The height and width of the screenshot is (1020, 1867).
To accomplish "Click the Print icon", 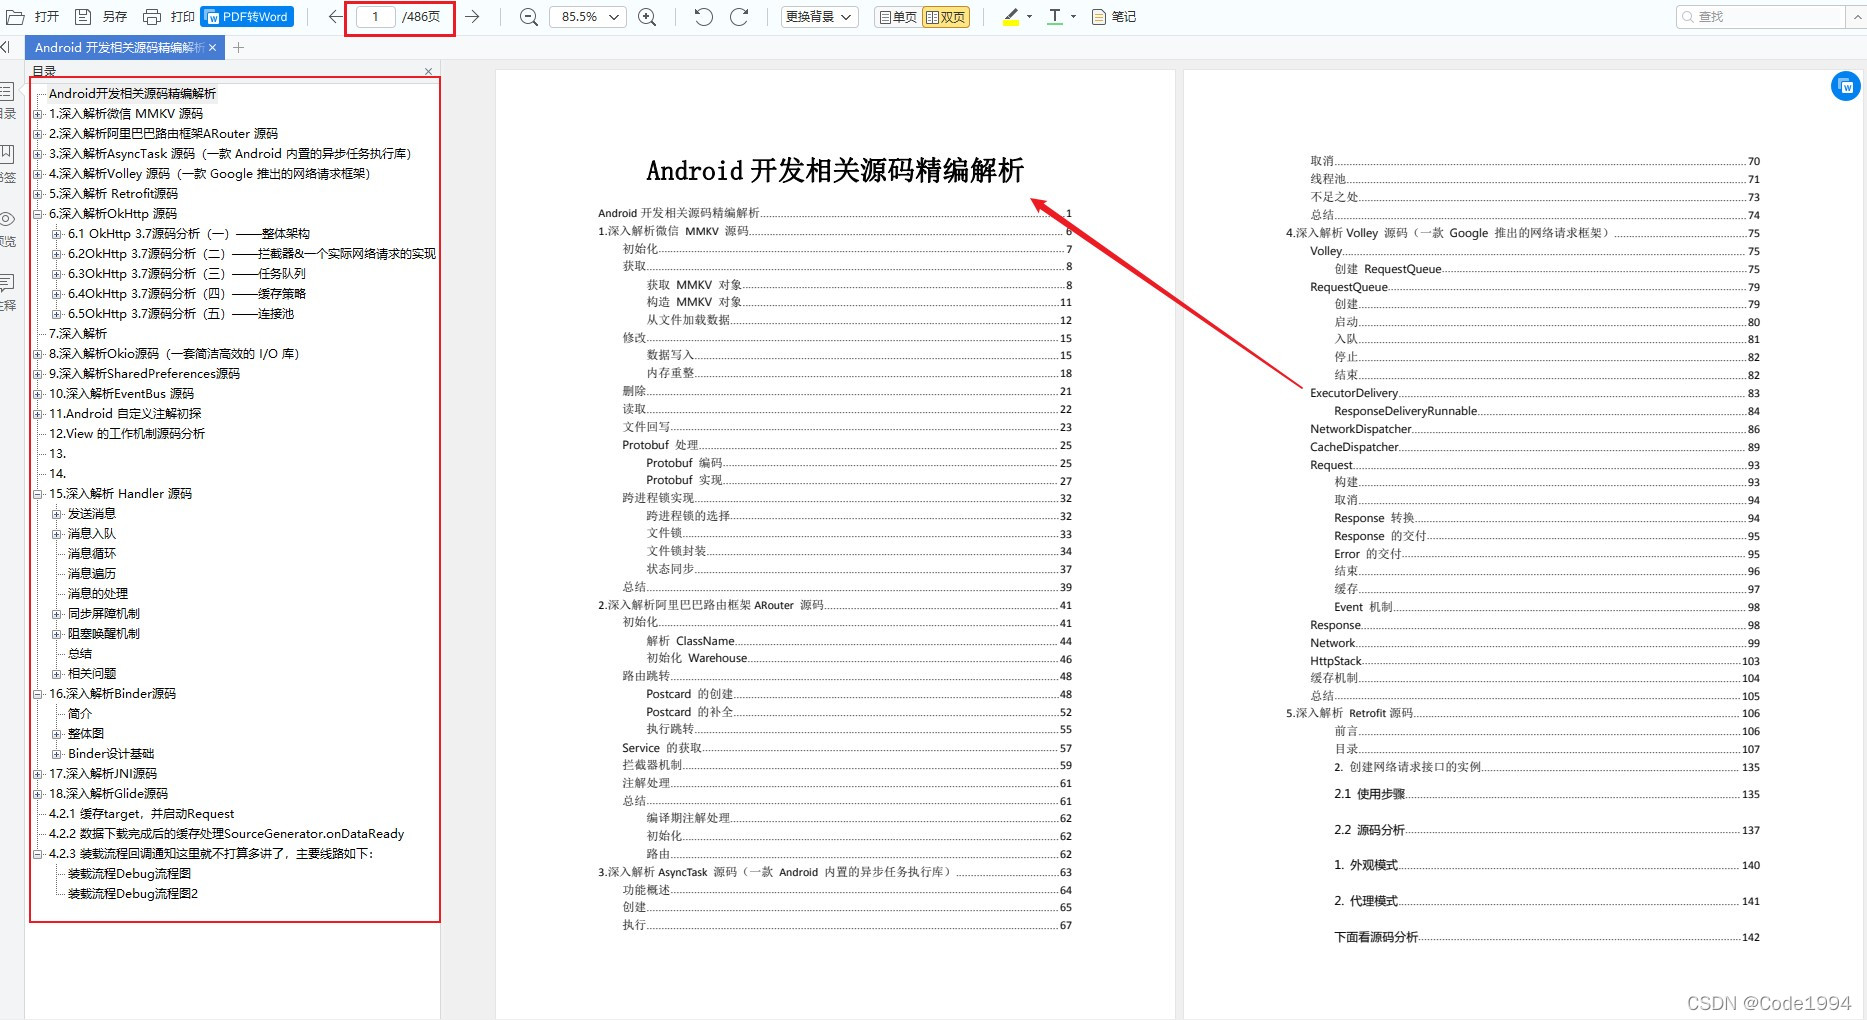I will click(152, 17).
